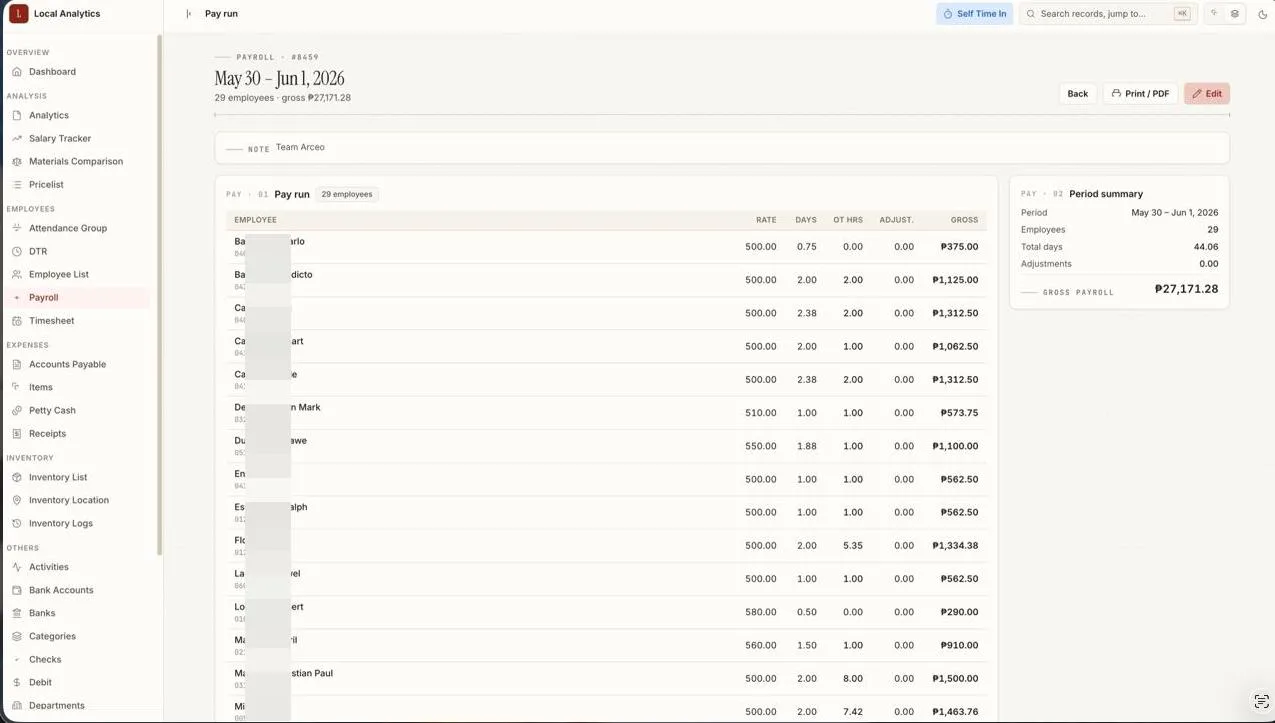Open Checks in the sidebar
The width and height of the screenshot is (1275, 723).
pyautogui.click(x=45, y=659)
